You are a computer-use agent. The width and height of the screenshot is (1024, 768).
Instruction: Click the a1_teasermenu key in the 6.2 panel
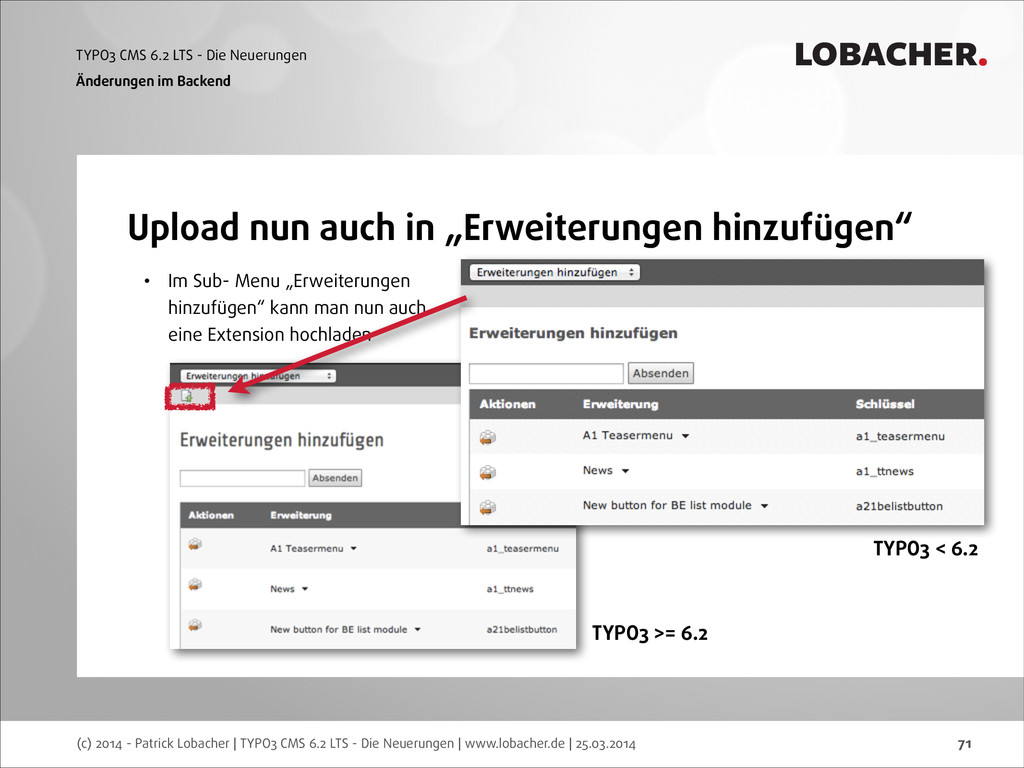522,549
